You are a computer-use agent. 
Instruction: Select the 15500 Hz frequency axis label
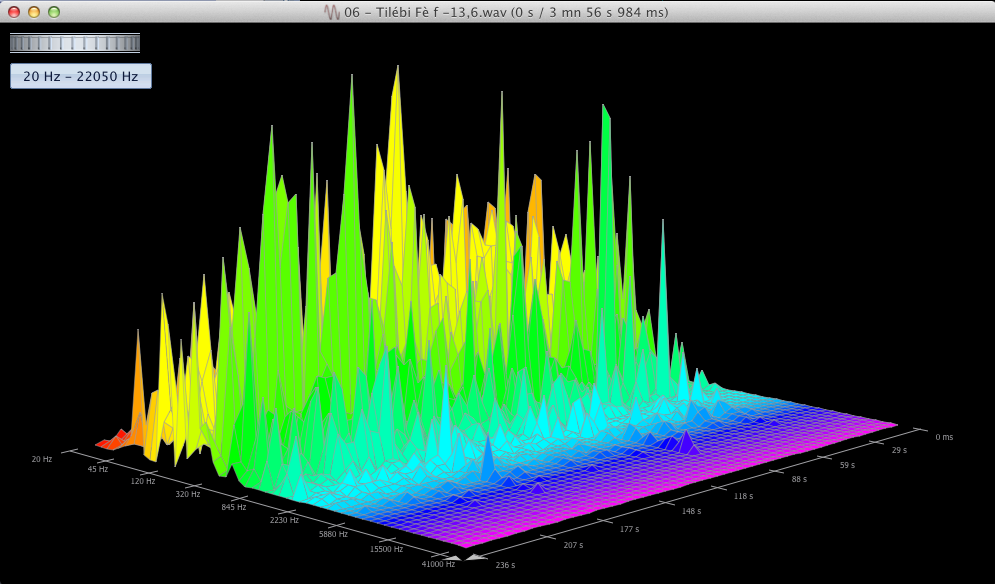pos(386,548)
